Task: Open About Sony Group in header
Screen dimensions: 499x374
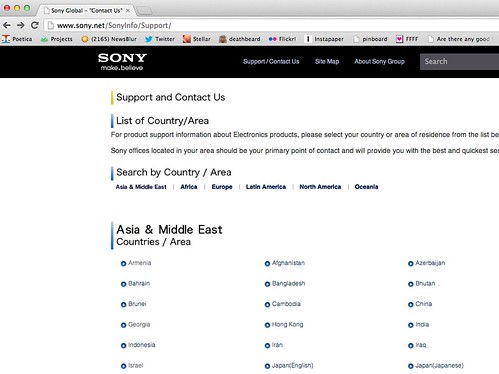Action: 379,61
